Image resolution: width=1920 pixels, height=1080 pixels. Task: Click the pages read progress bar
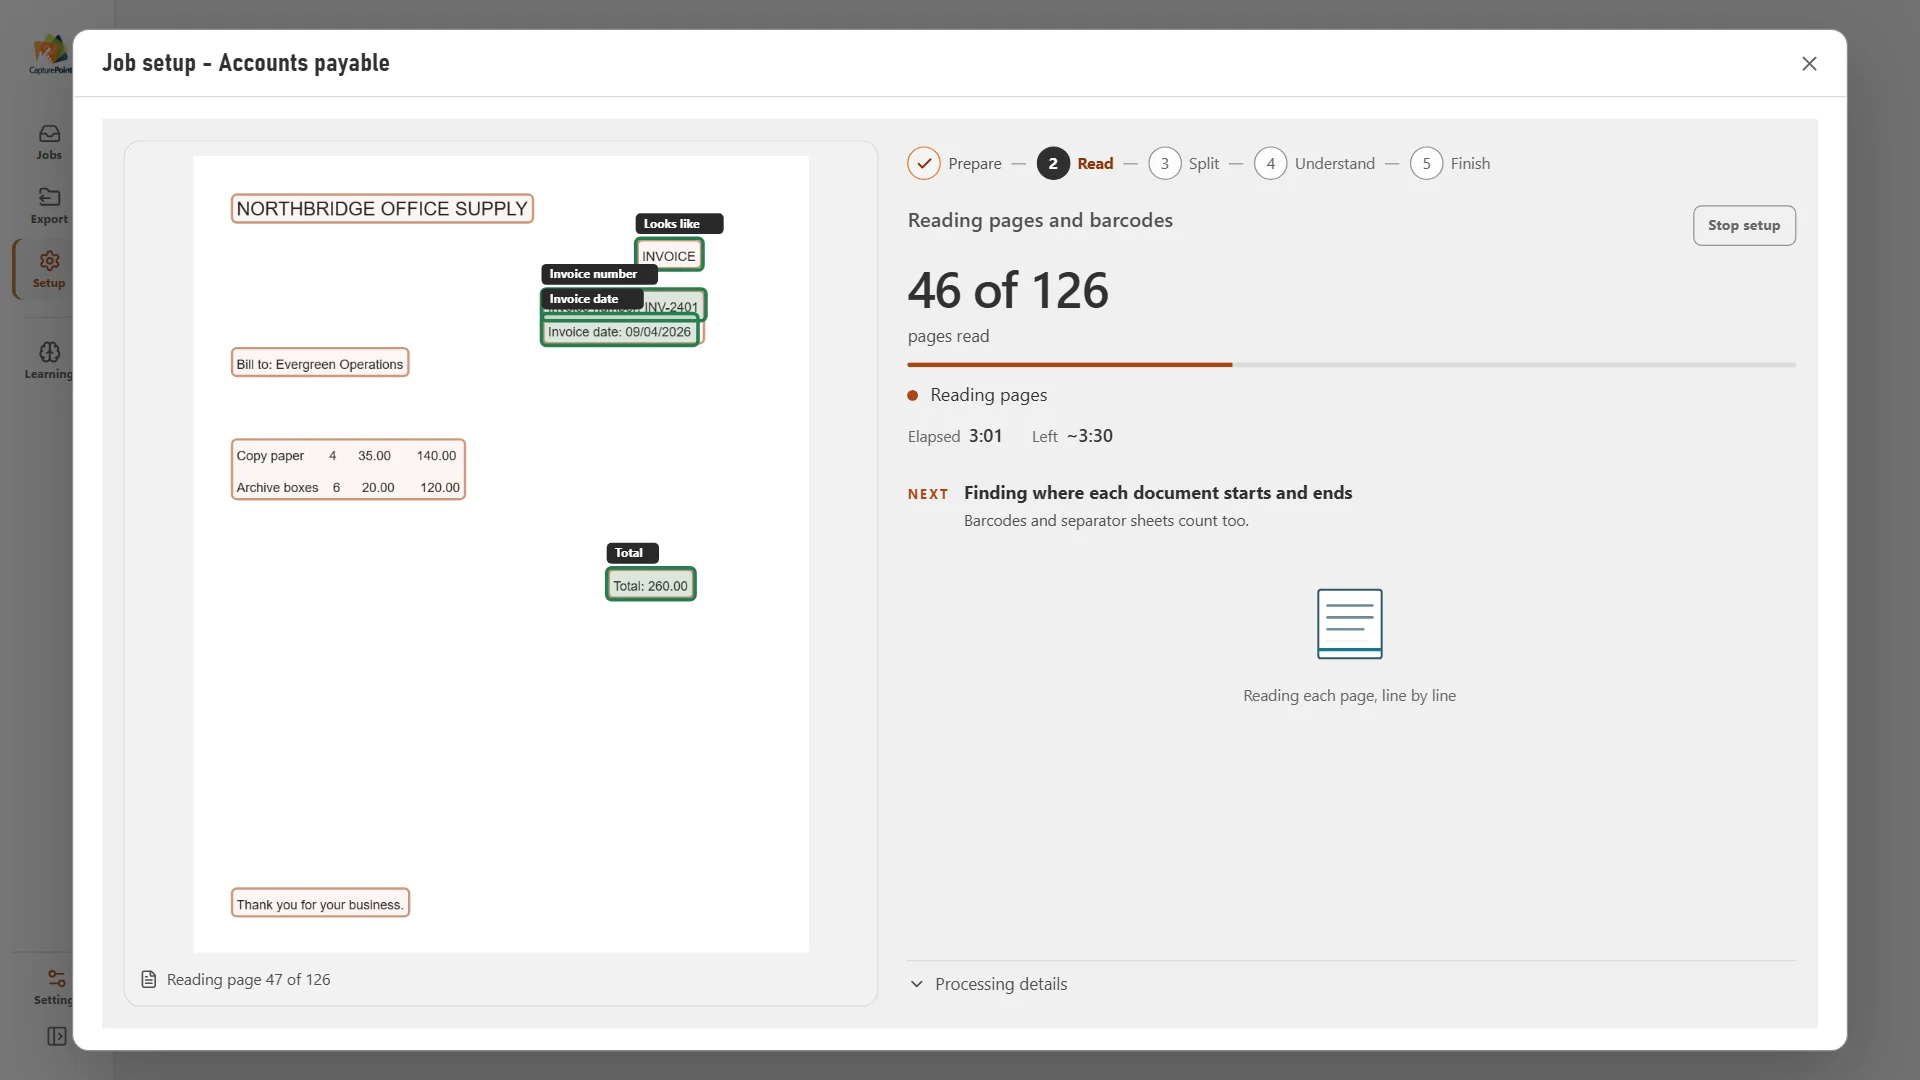point(1351,365)
